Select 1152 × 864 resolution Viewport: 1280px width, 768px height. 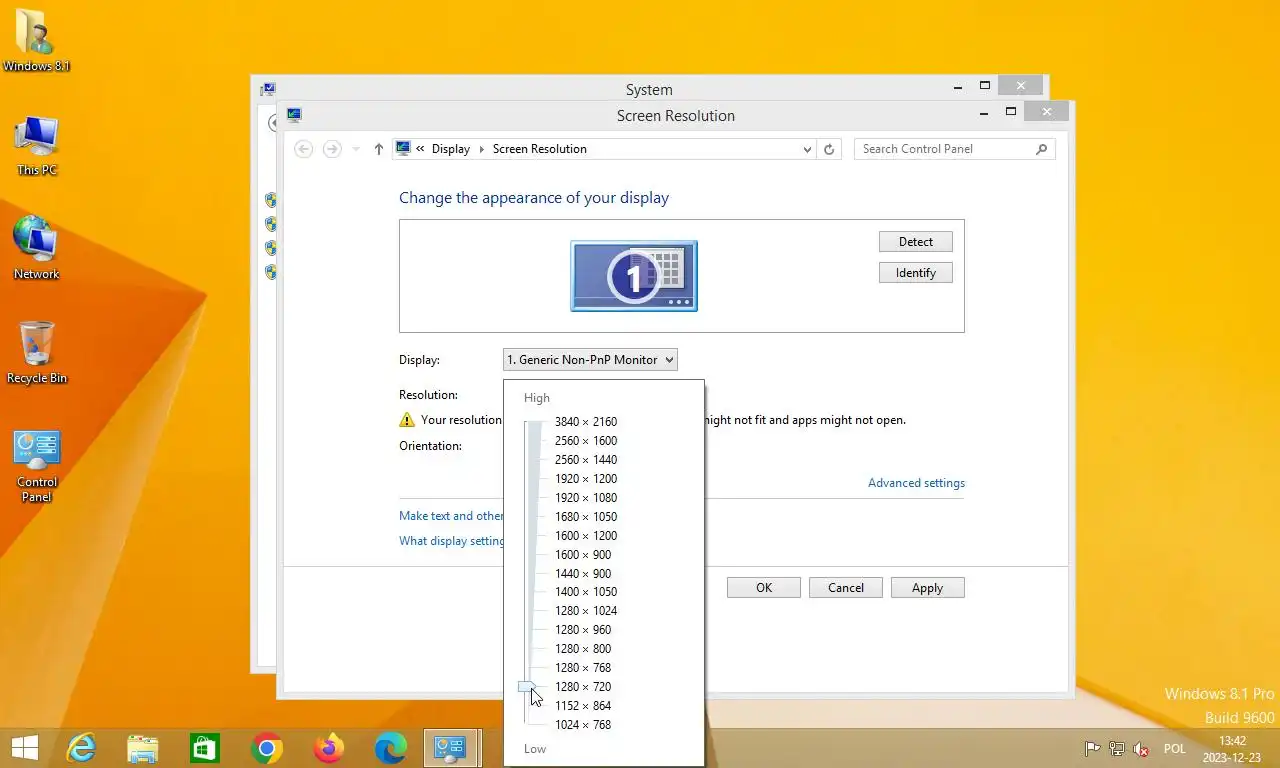[583, 706]
